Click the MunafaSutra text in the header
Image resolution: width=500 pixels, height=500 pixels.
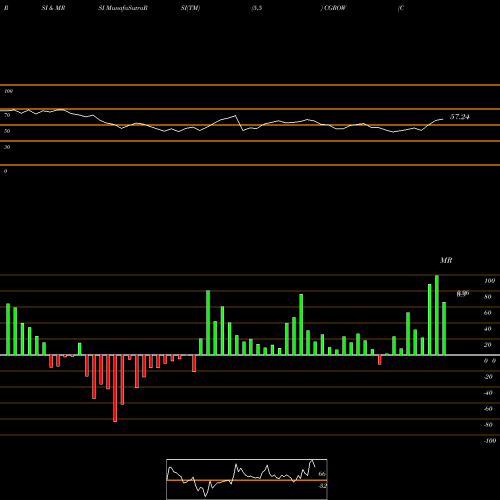[x=127, y=8]
